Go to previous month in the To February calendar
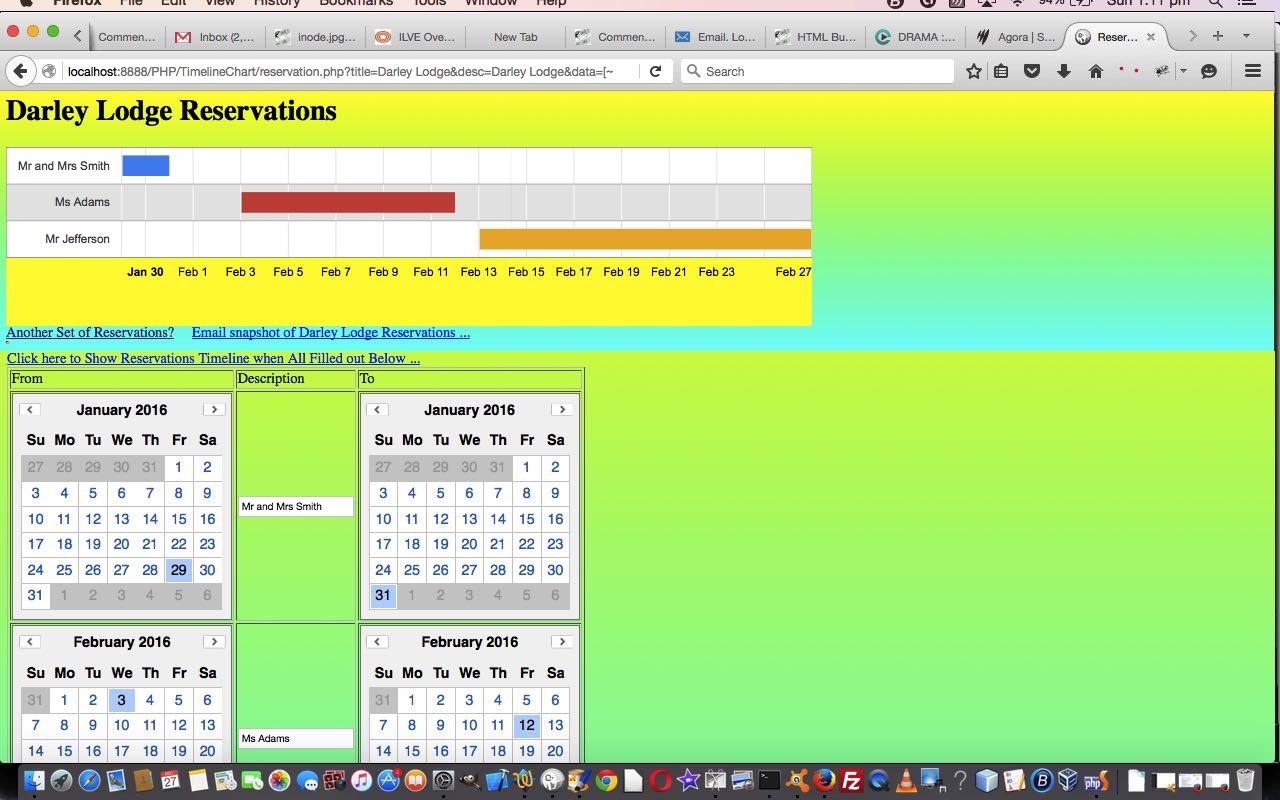Screen dimensions: 1280x800 (x=377, y=642)
